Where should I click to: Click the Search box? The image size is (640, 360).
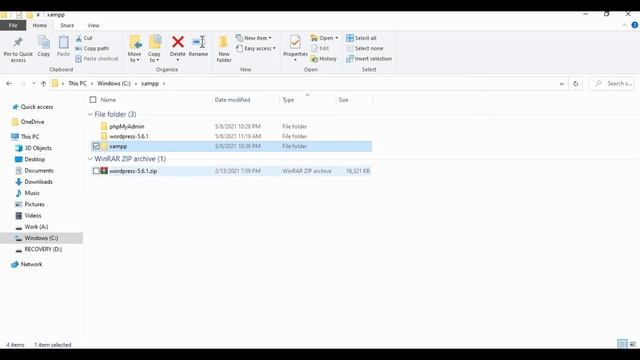point(612,84)
